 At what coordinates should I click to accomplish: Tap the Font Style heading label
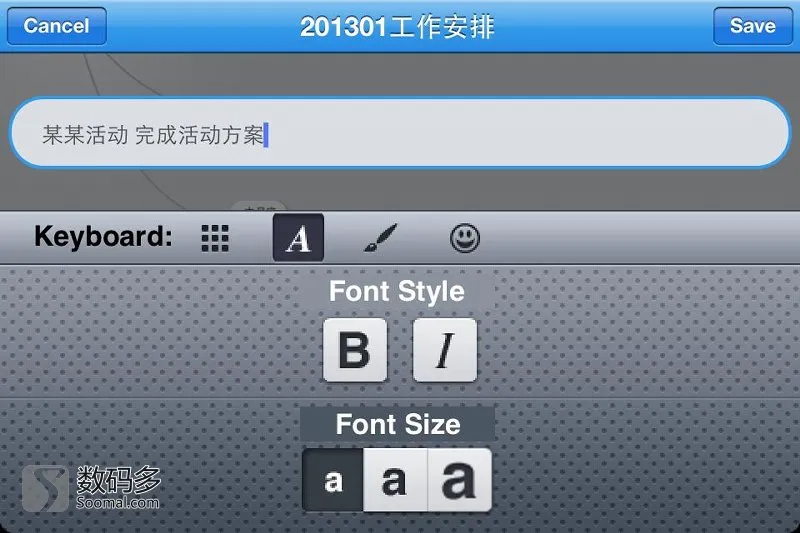pyautogui.click(x=397, y=291)
